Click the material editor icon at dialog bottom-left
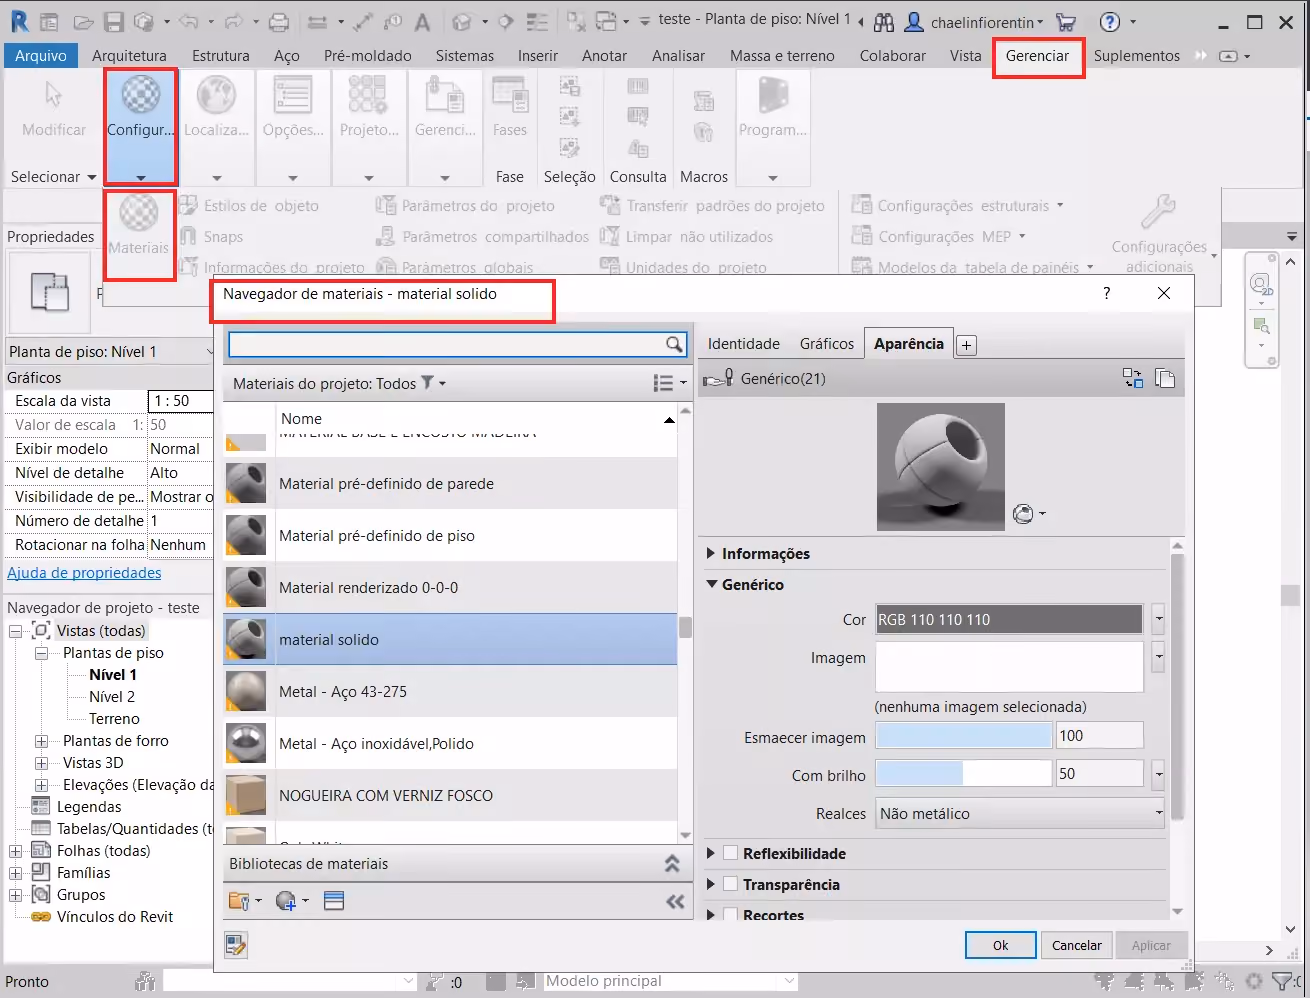 236,944
